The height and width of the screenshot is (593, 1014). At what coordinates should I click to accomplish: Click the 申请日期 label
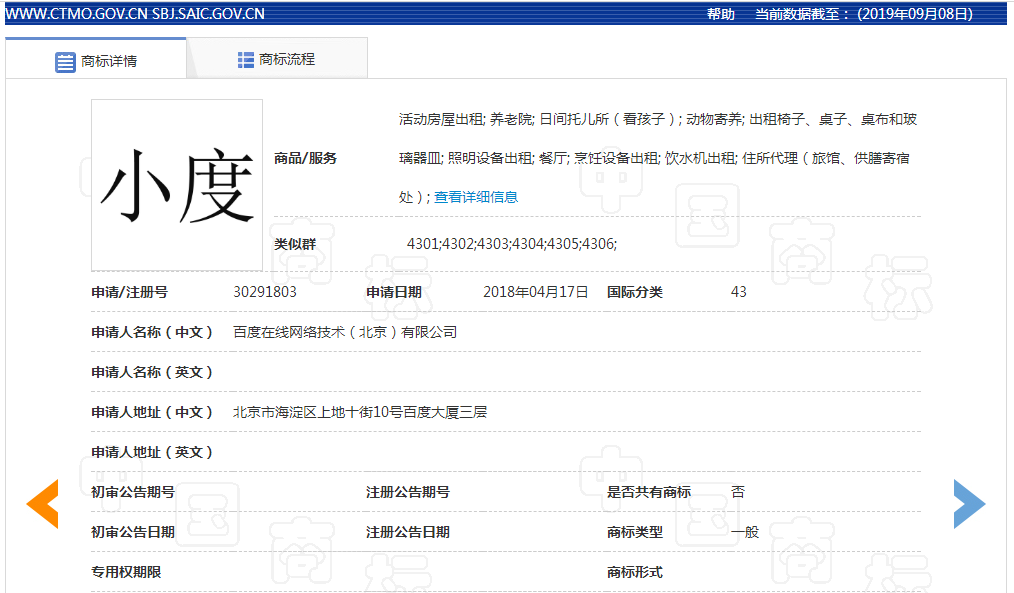tap(394, 292)
